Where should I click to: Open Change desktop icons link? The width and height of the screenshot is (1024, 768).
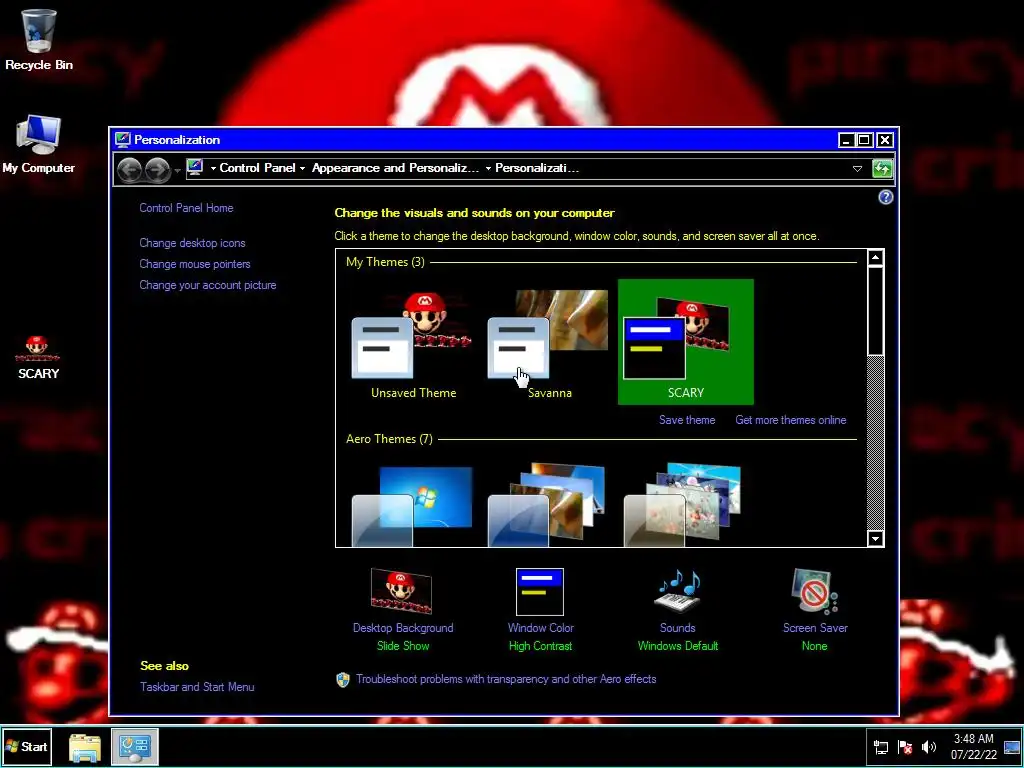(192, 243)
